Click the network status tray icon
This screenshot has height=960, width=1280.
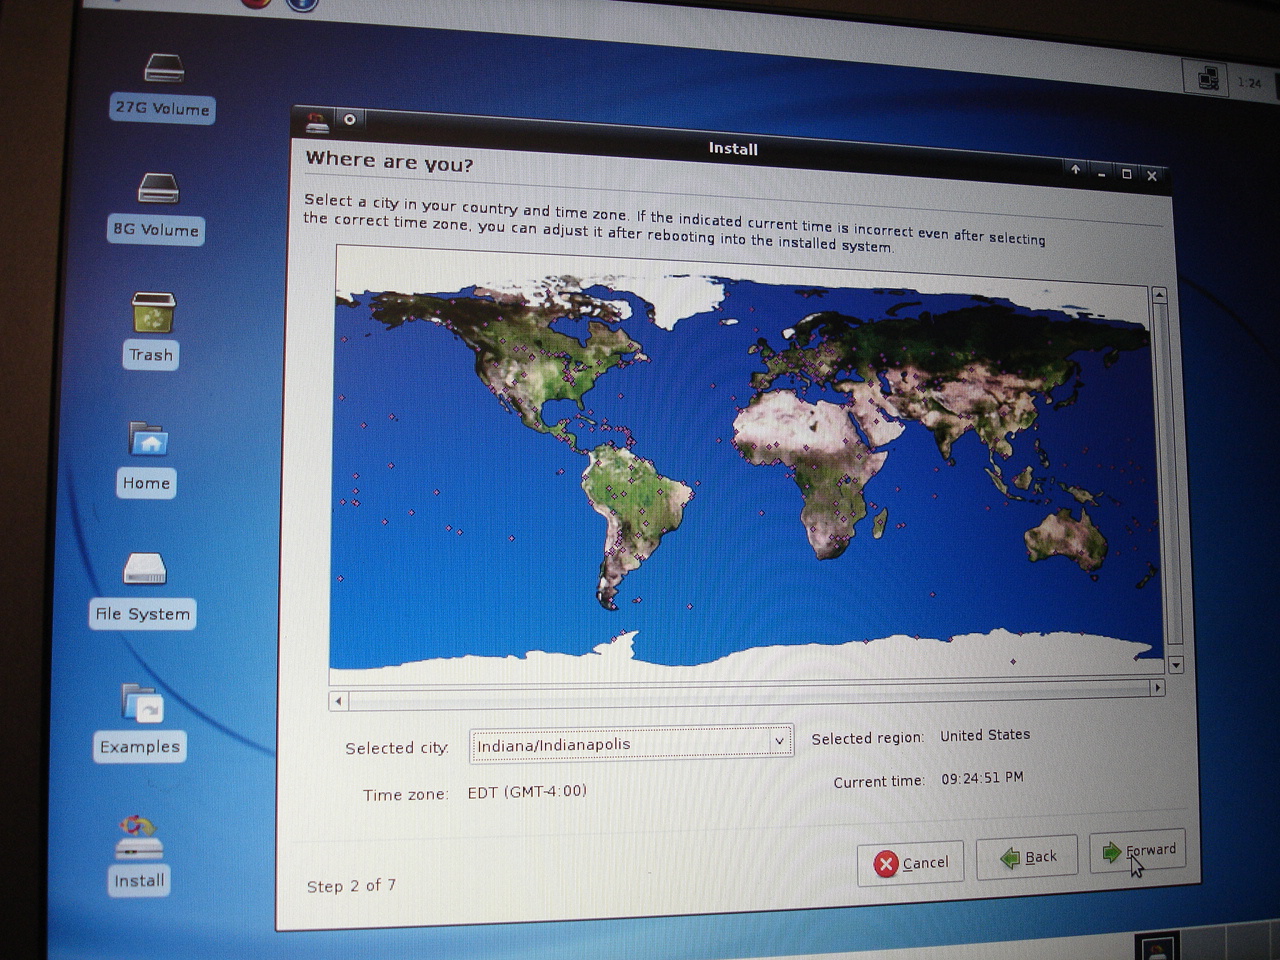[x=1208, y=78]
